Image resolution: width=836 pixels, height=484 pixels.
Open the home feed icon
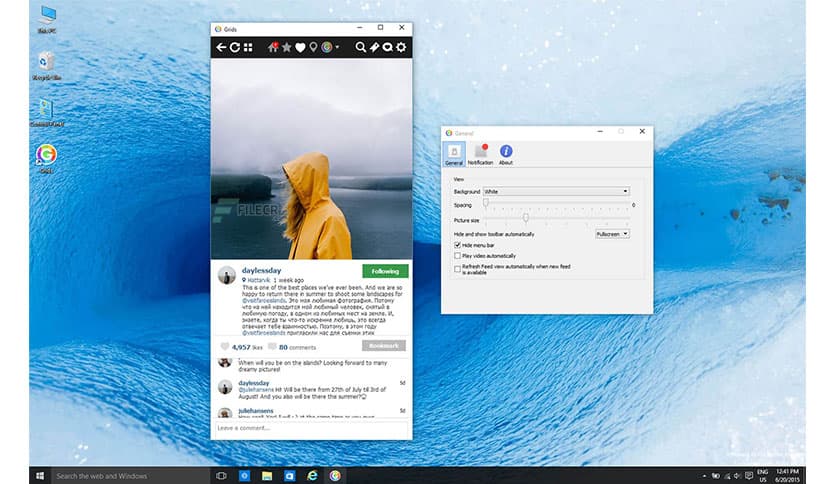[272, 47]
